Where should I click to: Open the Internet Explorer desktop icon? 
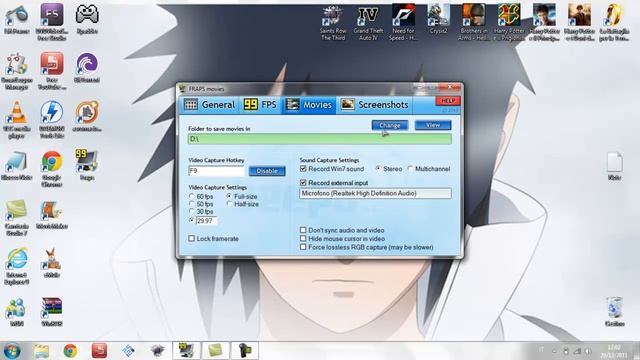click(x=17, y=259)
